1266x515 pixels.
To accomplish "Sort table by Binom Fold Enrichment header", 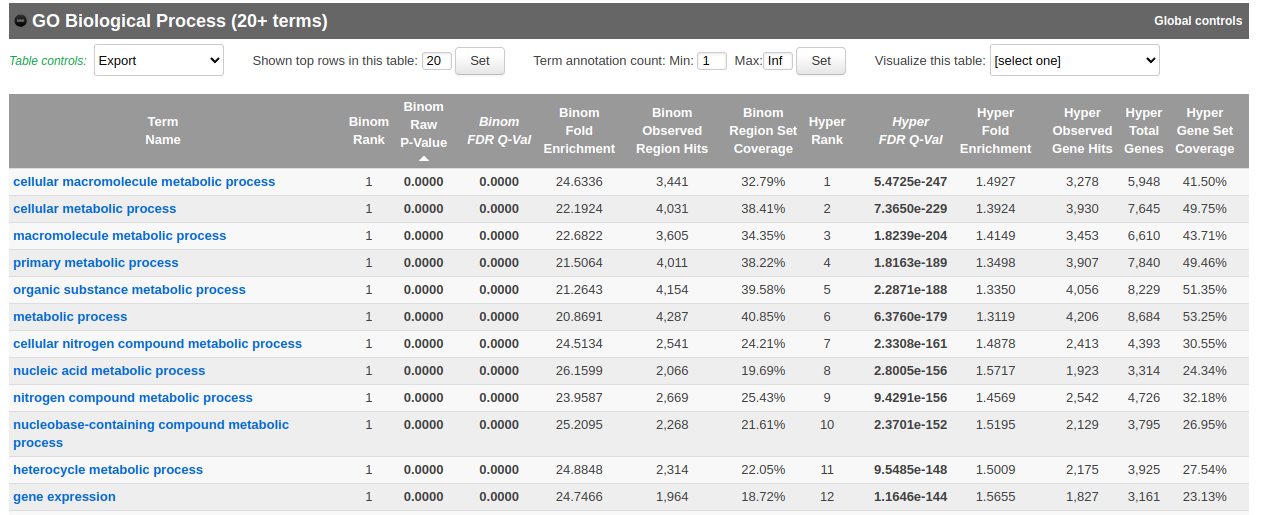I will pyautogui.click(x=579, y=131).
